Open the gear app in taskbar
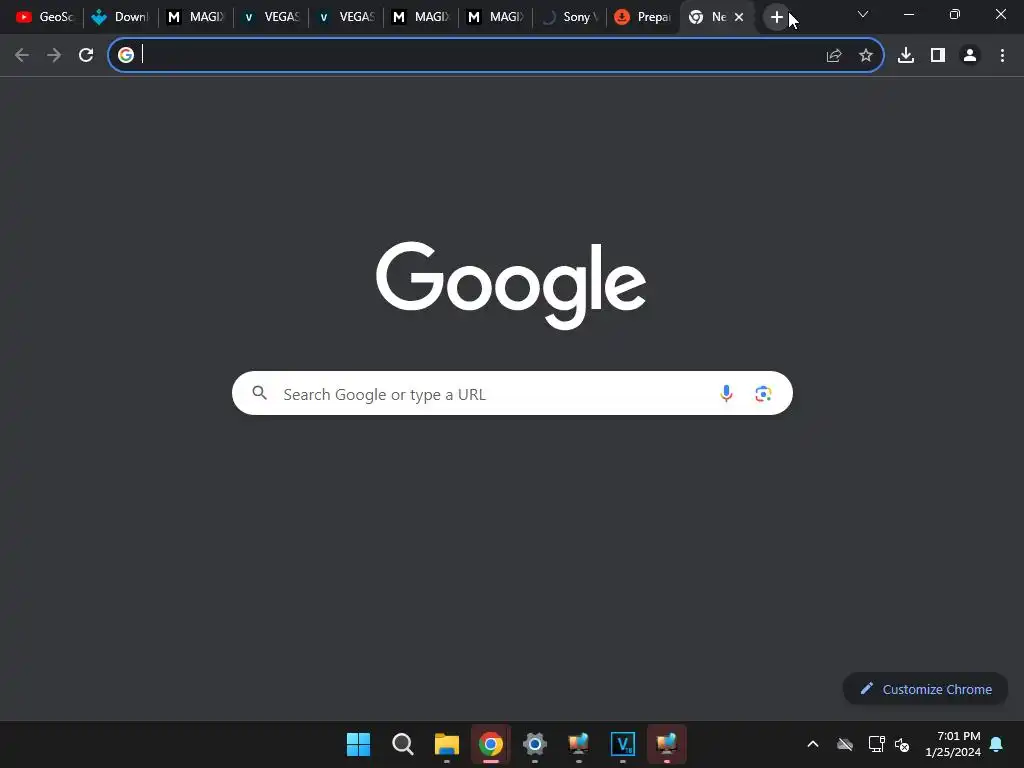 (535, 744)
